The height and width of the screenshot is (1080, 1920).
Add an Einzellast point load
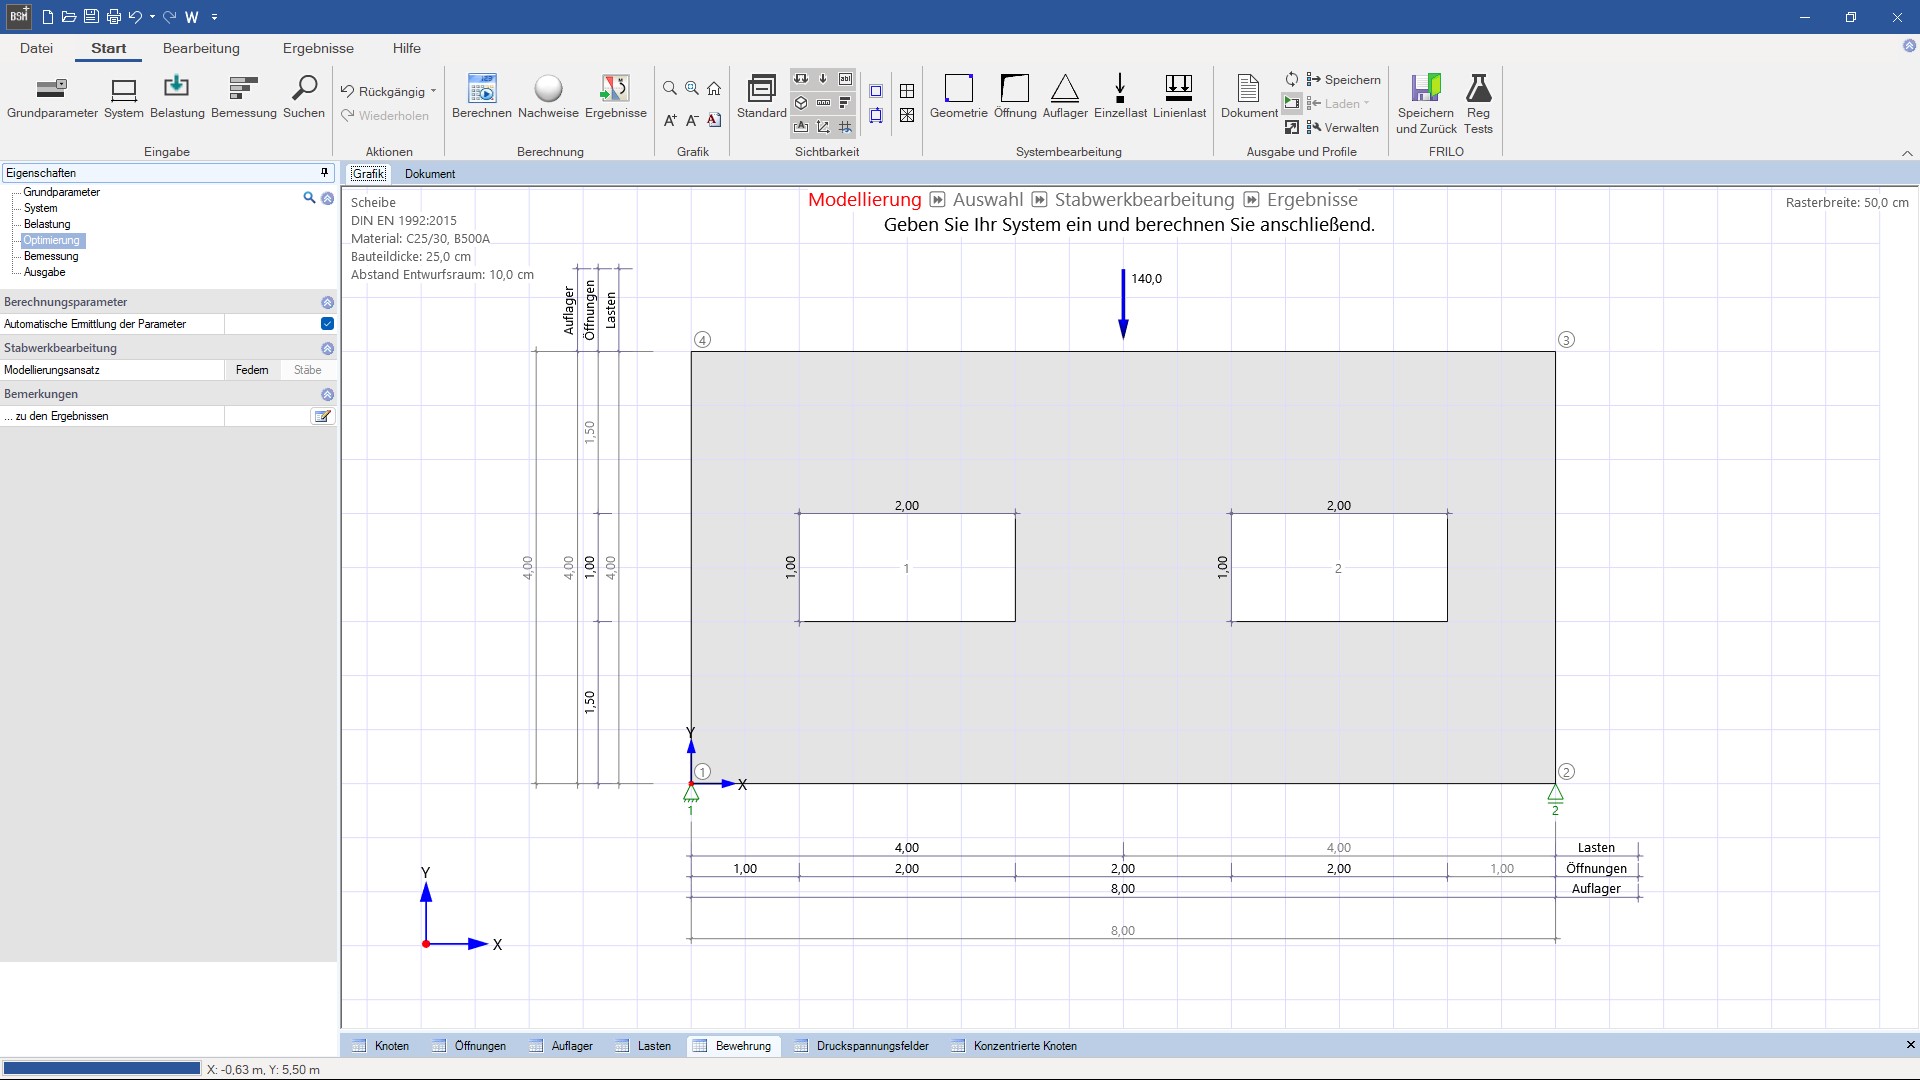pos(1120,89)
